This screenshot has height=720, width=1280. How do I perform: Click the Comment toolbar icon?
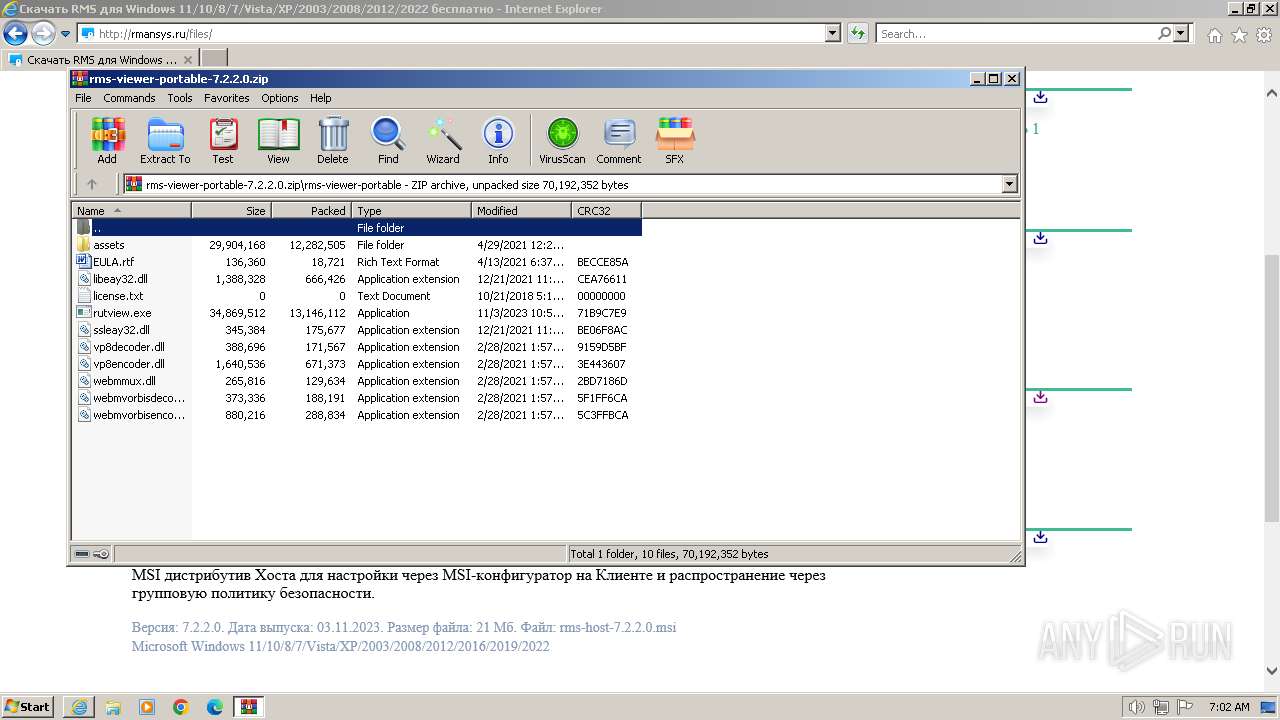point(619,140)
